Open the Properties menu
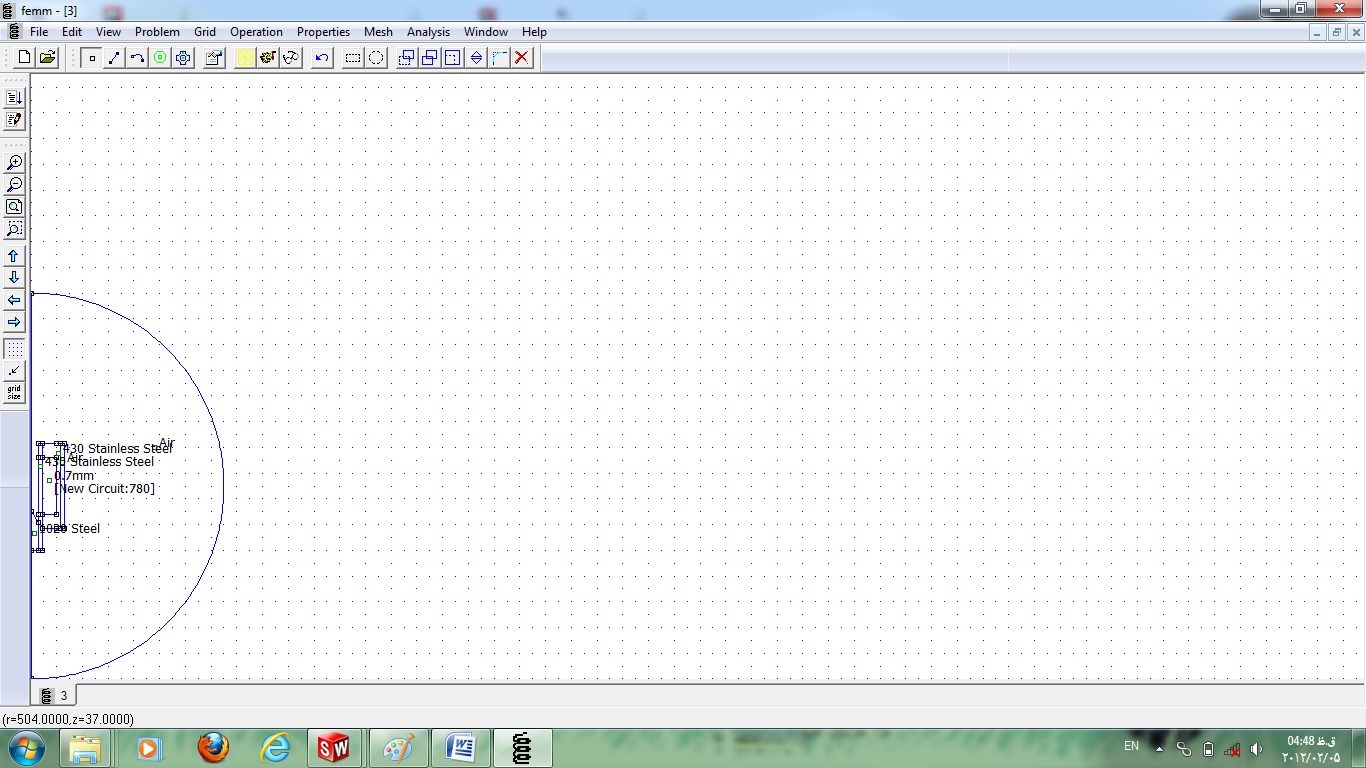 click(x=323, y=32)
